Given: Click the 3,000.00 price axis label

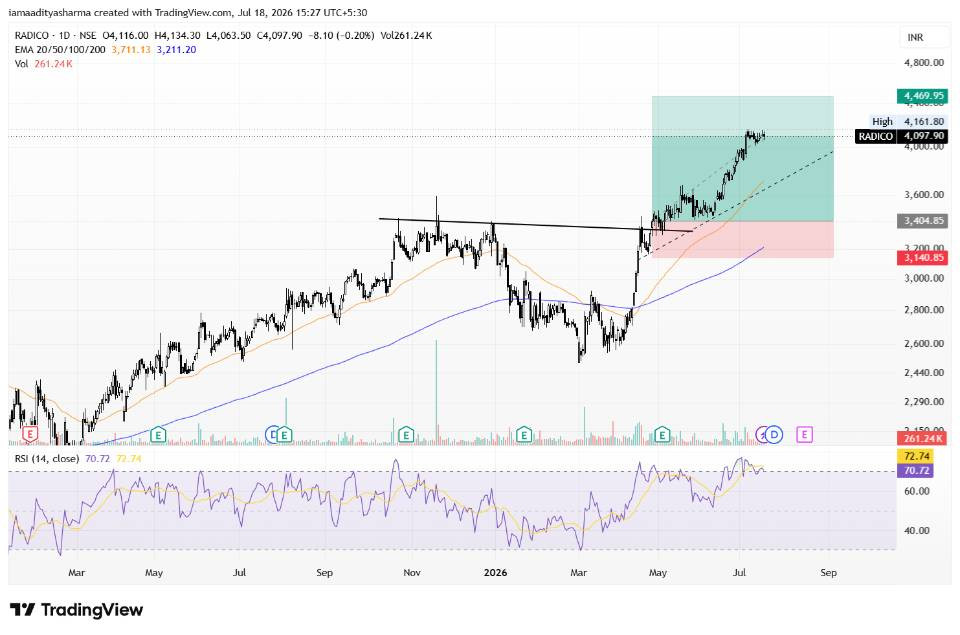Looking at the screenshot, I should point(924,278).
